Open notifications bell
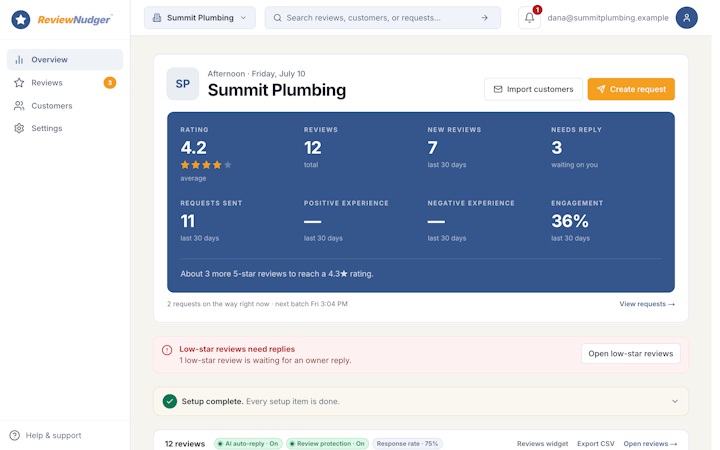The height and width of the screenshot is (450, 720). [x=529, y=18]
